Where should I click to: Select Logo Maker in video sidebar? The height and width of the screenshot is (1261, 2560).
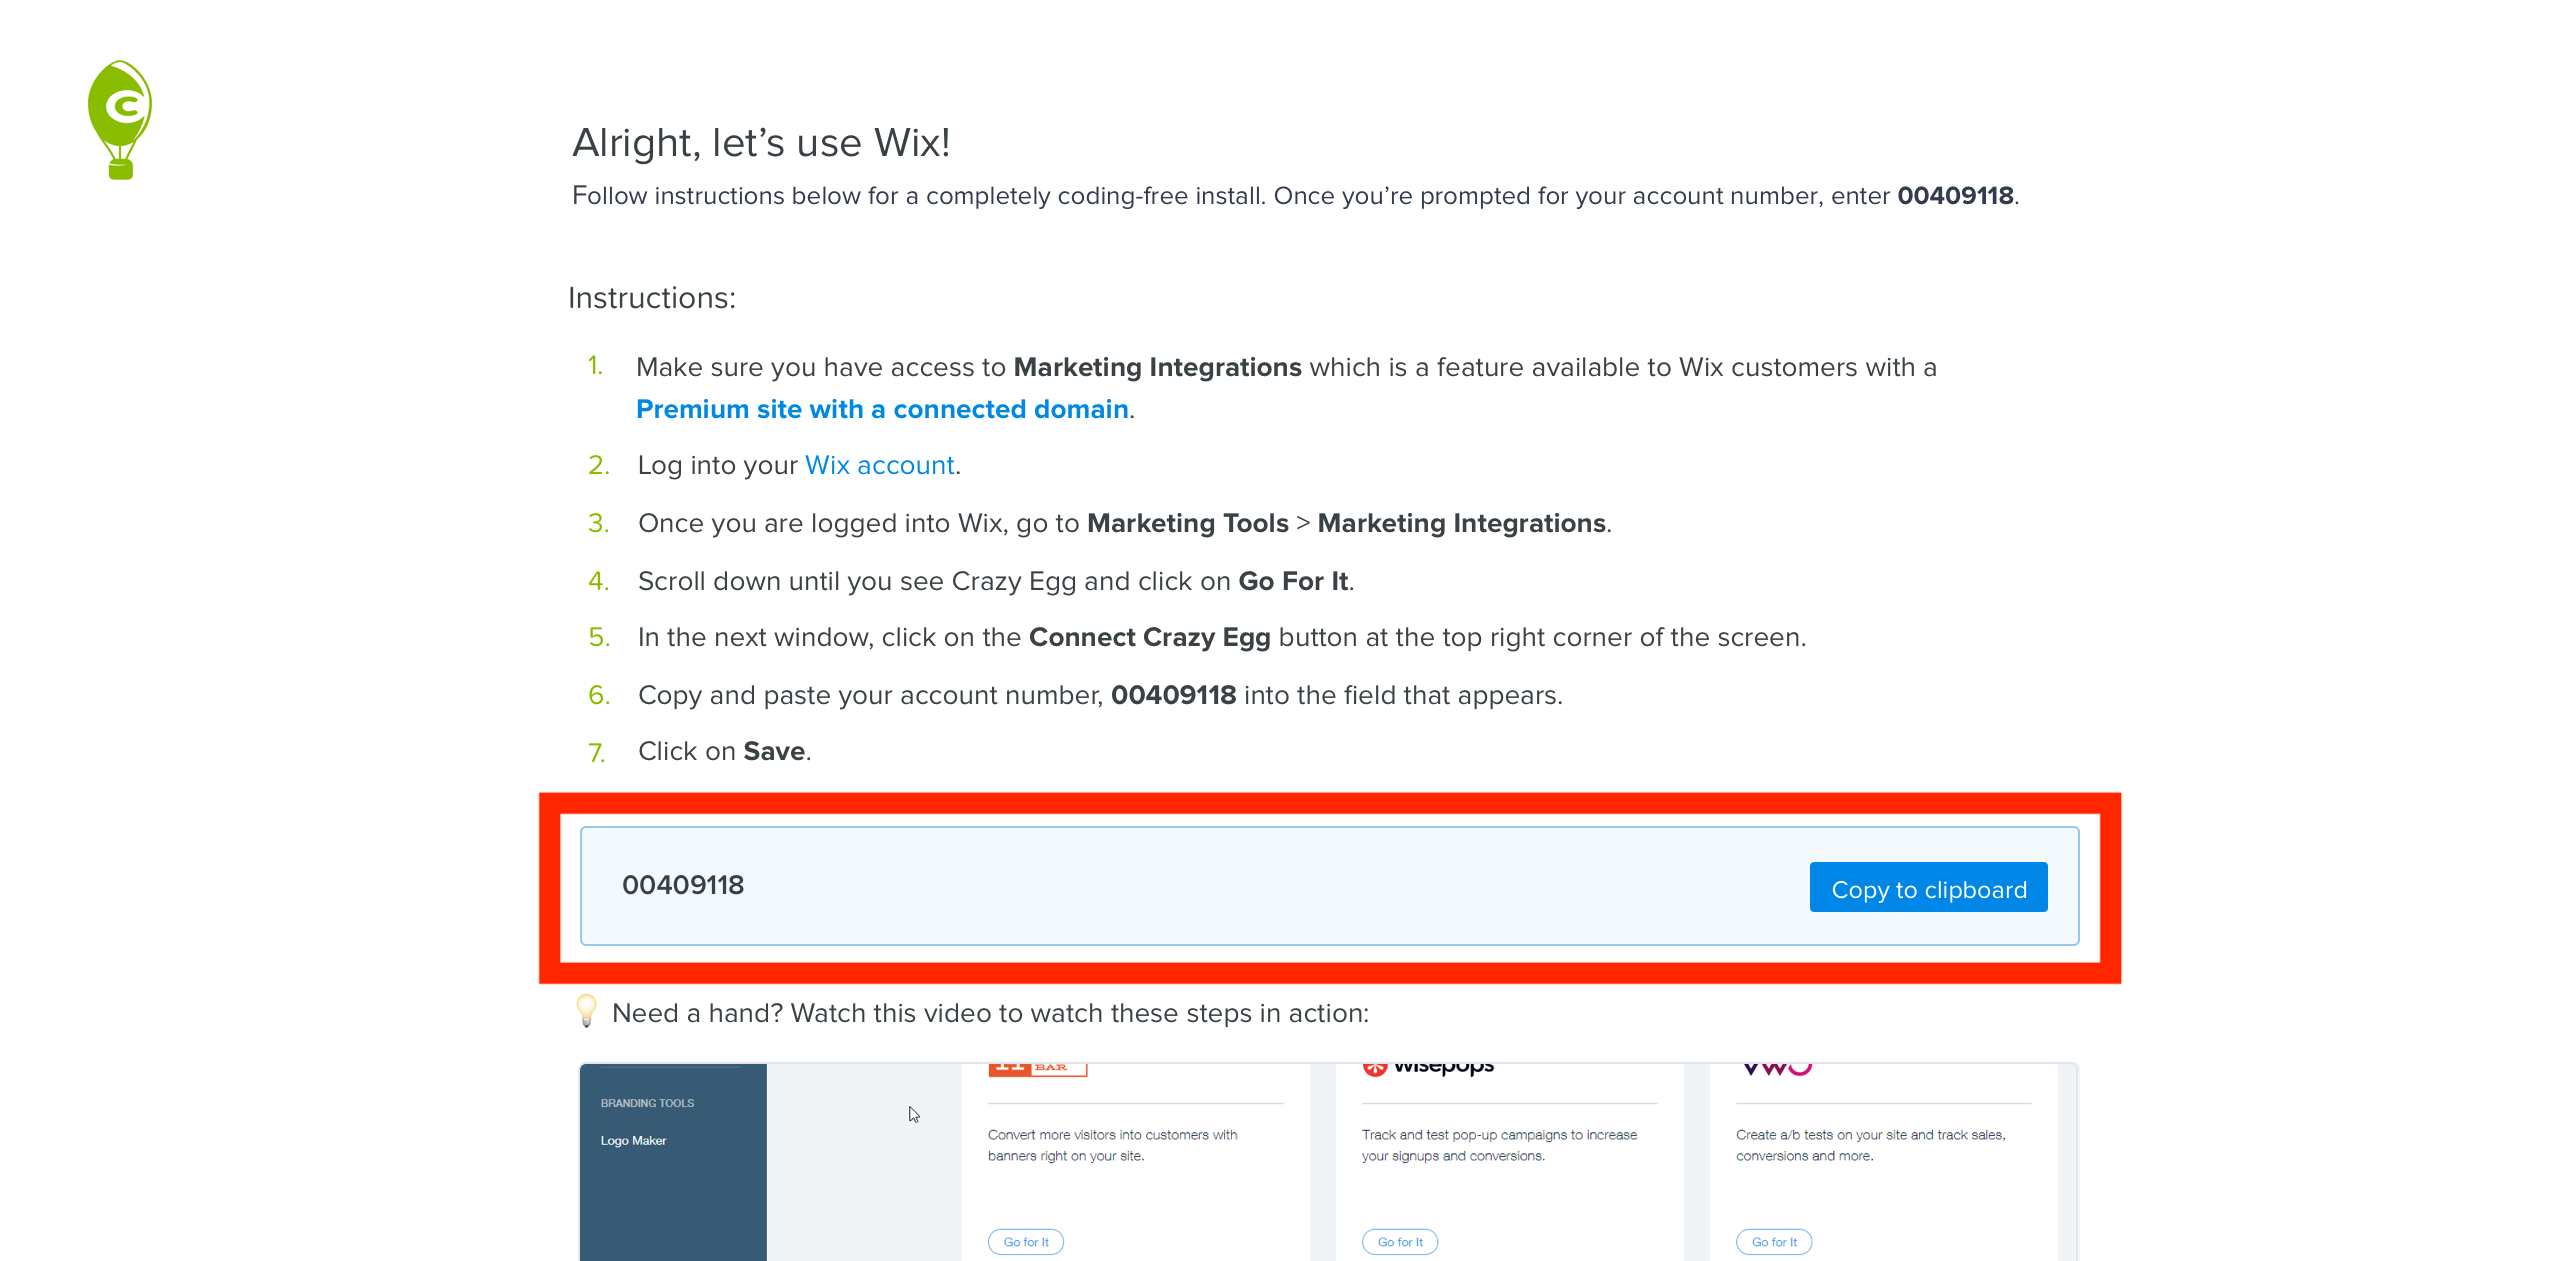633,1140
